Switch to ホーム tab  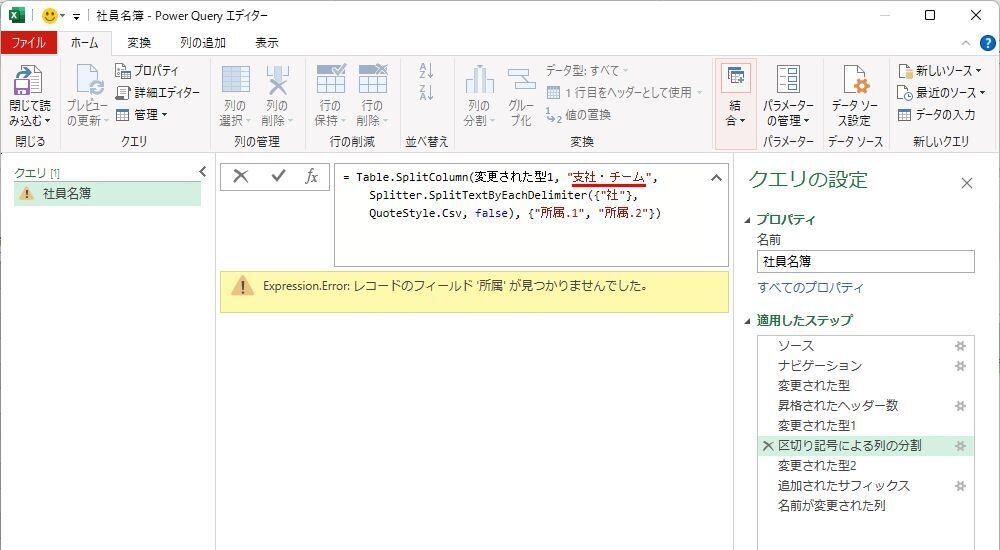84,43
